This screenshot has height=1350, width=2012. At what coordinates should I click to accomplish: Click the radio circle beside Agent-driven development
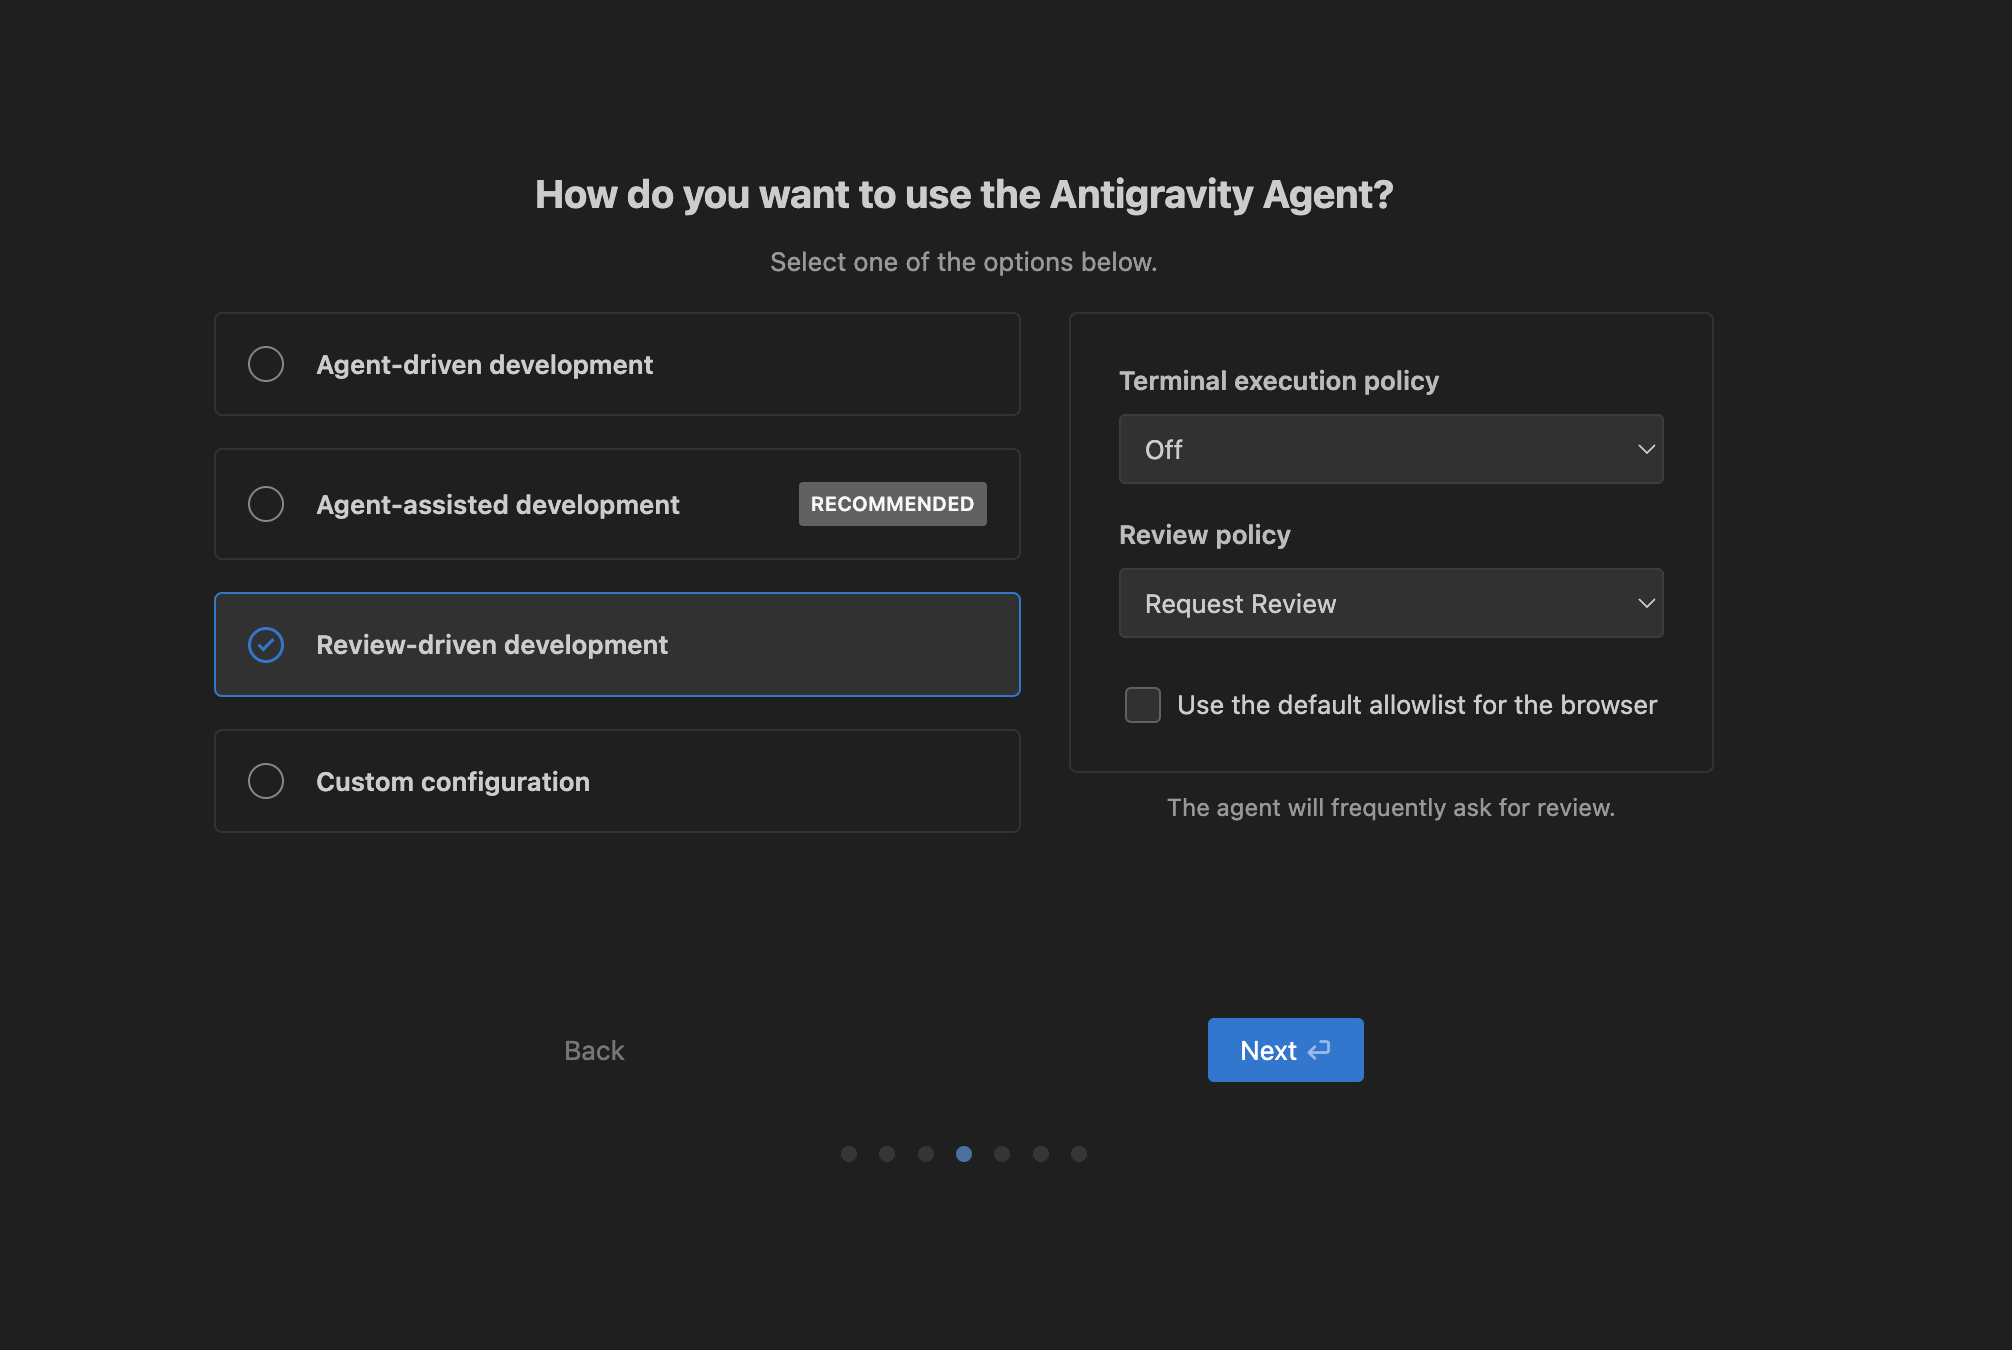266,364
